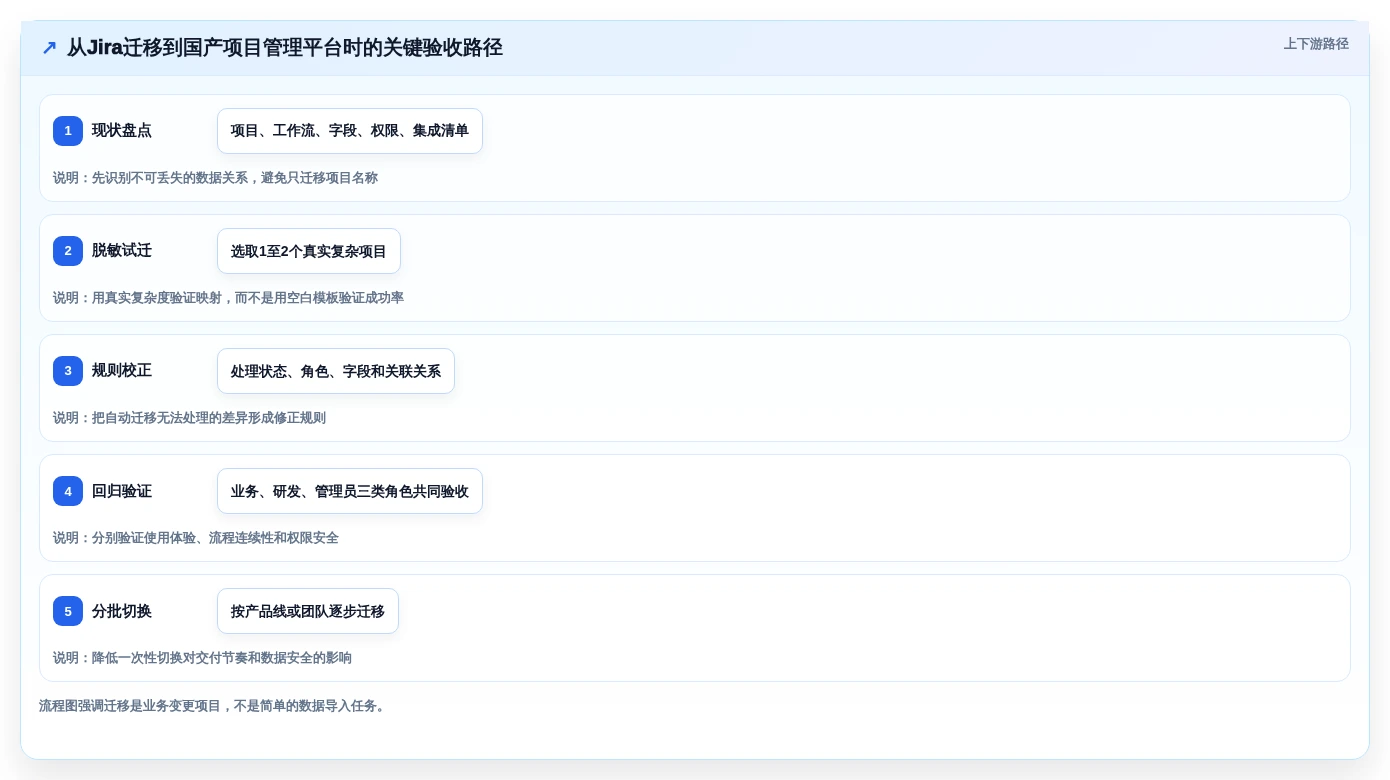The width and height of the screenshot is (1390, 780).
Task: Click the 业务、研发、管理员三类角色共同验收 box
Action: [350, 491]
